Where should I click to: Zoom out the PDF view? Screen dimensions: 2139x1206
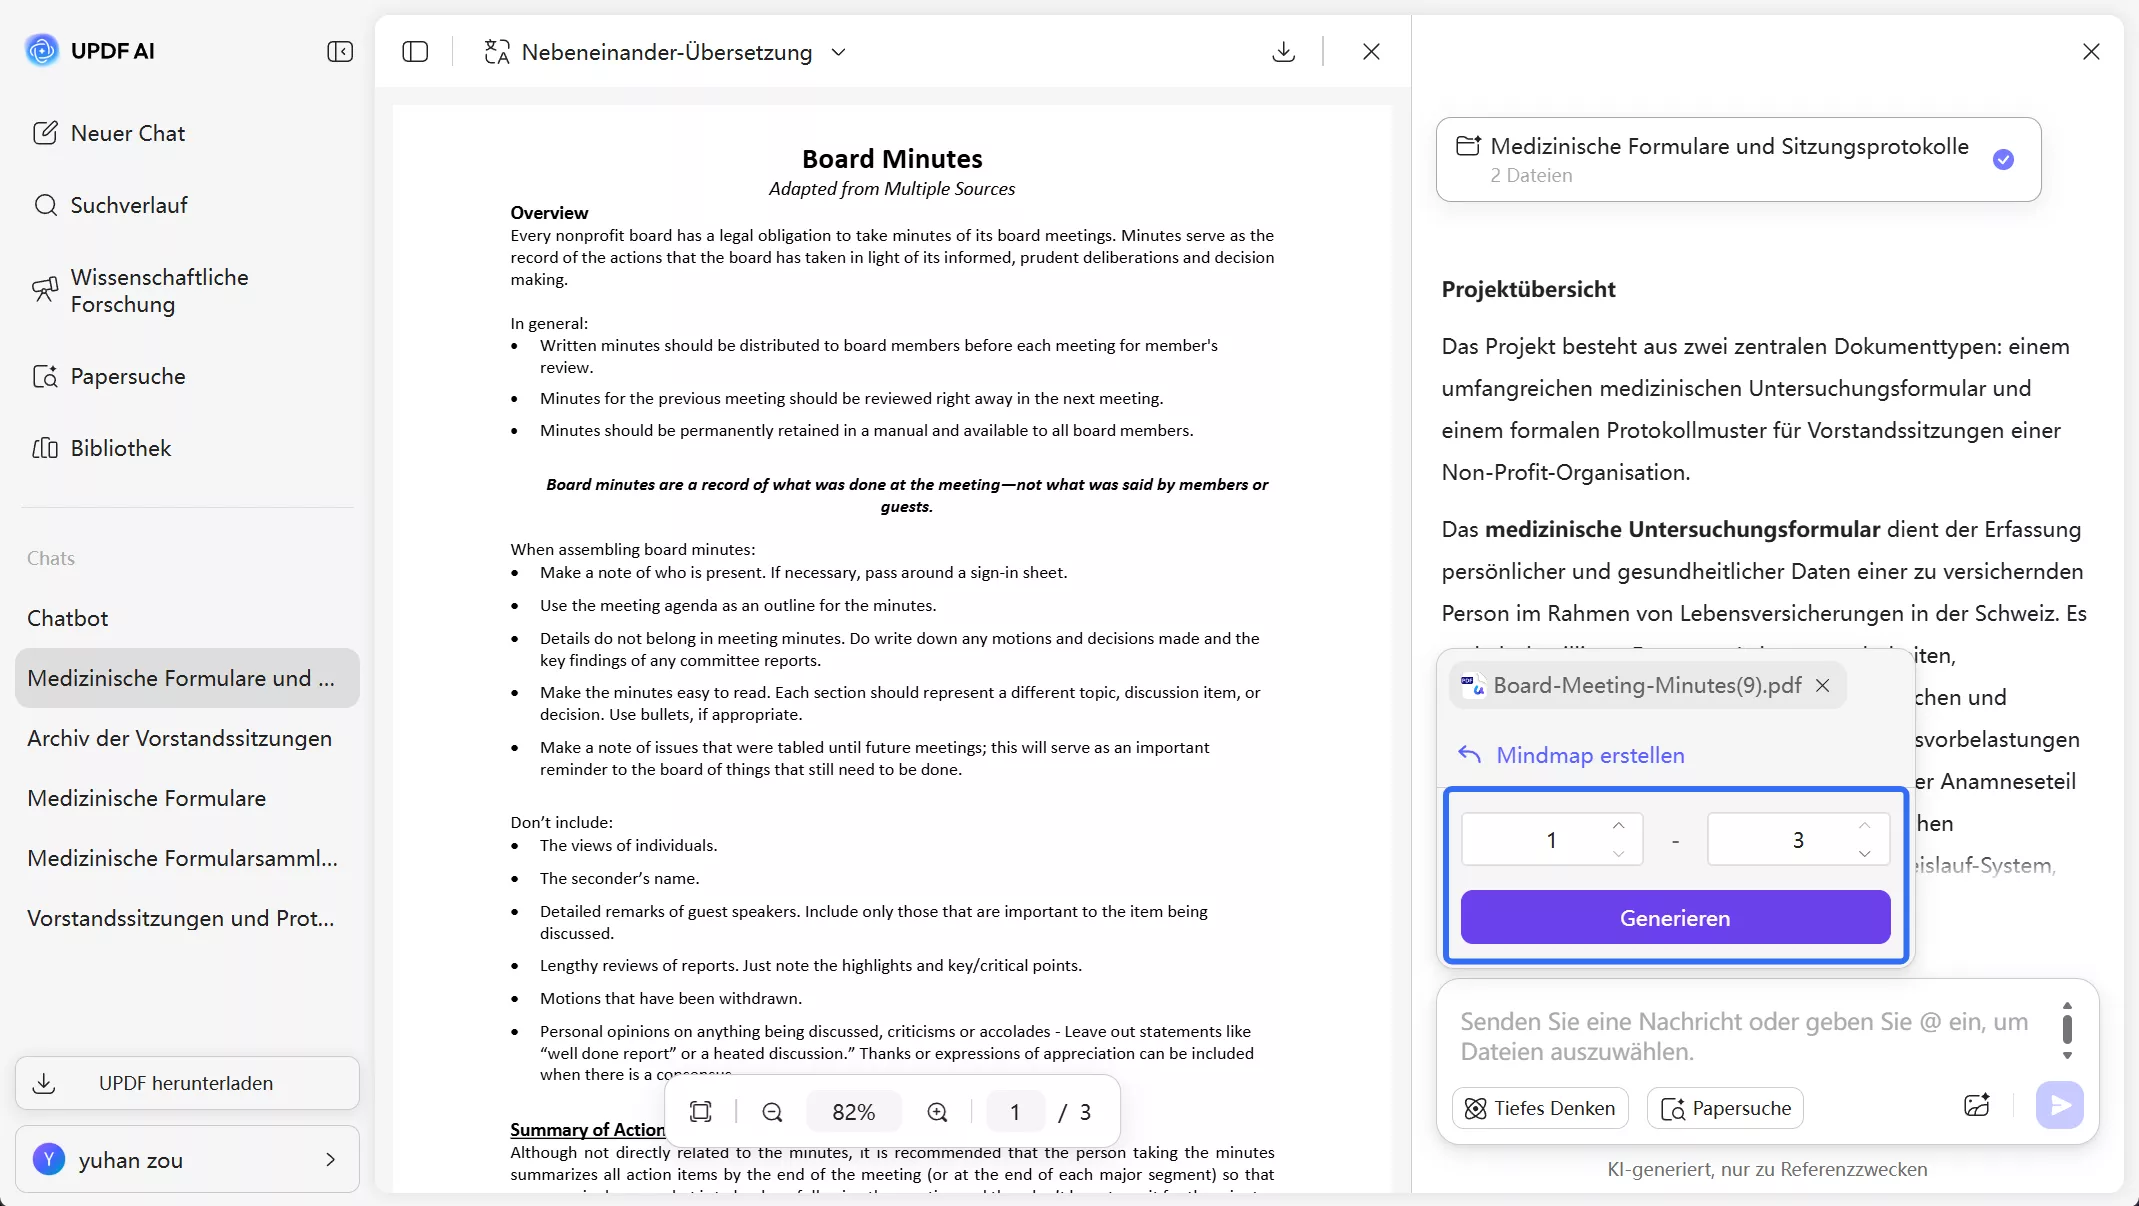[x=772, y=1112]
